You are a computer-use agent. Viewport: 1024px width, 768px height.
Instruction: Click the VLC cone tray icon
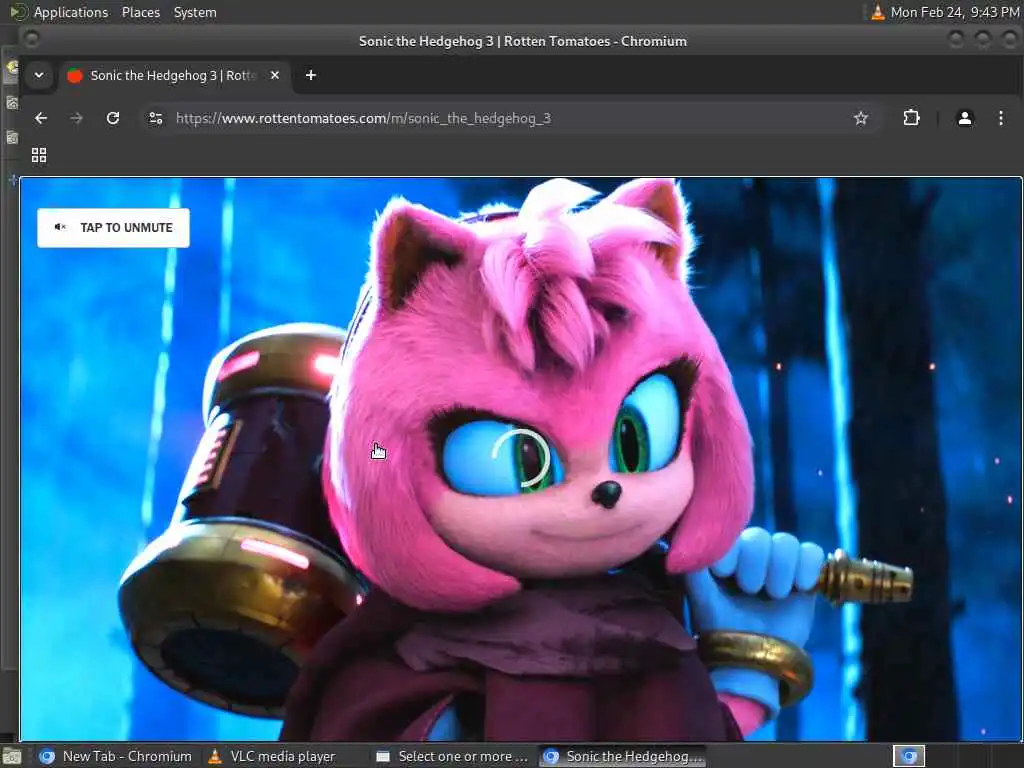pyautogui.click(x=878, y=12)
